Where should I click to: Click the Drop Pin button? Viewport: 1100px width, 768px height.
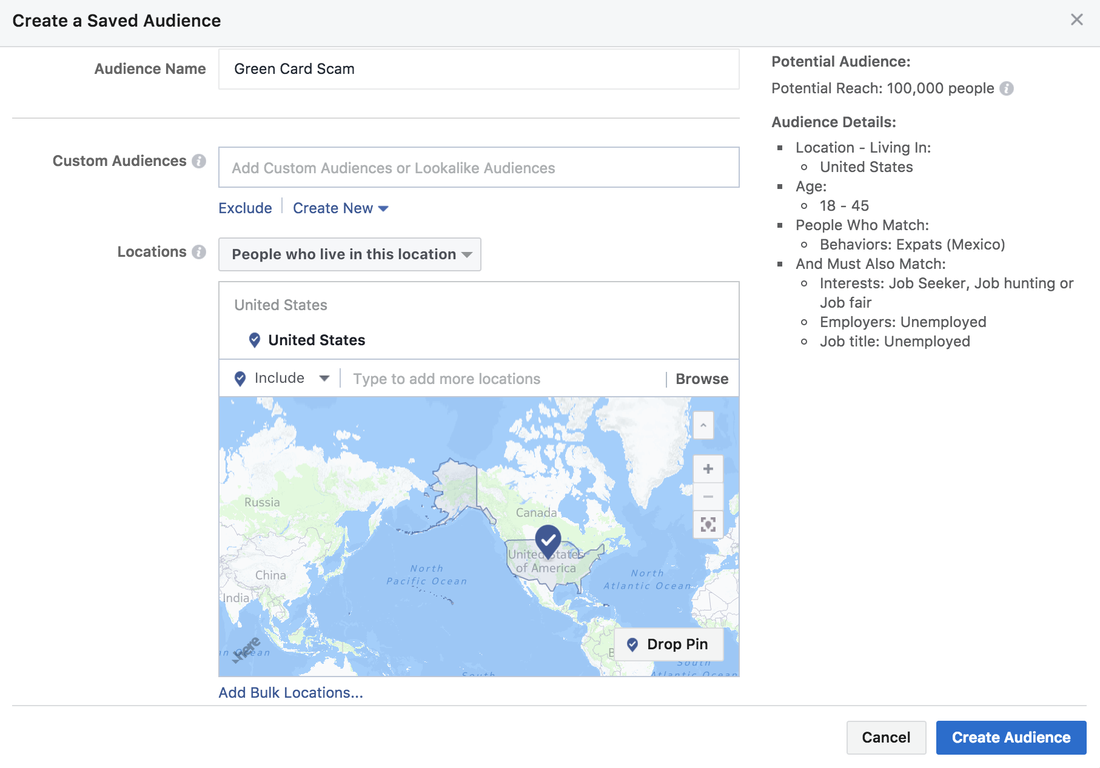coord(669,645)
